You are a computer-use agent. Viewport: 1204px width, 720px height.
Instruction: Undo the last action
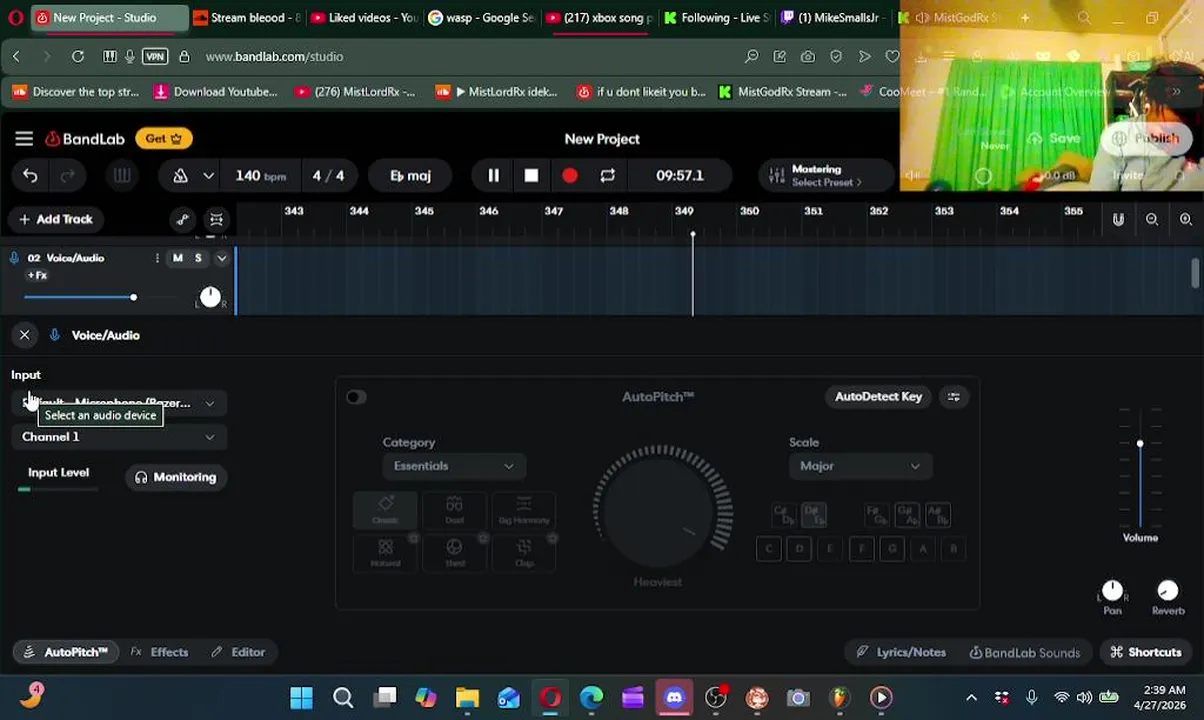[30, 176]
